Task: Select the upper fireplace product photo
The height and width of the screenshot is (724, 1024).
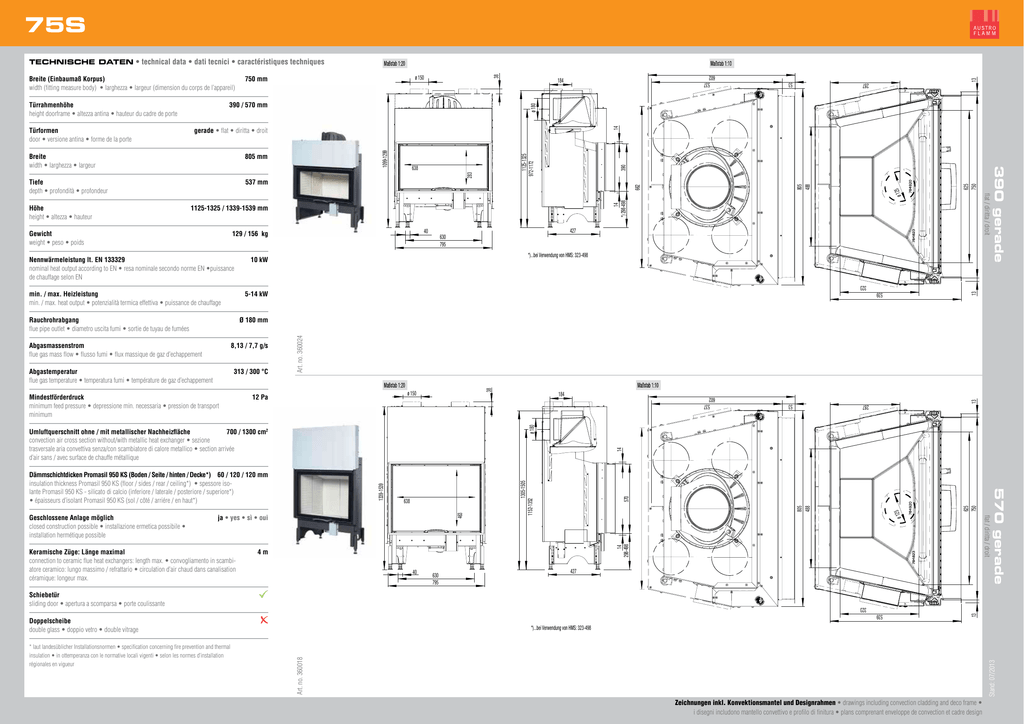Action: coord(324,180)
